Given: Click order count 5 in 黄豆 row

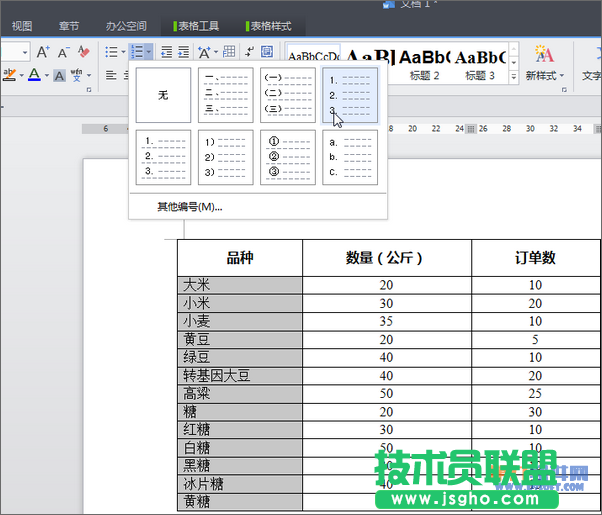Looking at the screenshot, I should [x=535, y=339].
